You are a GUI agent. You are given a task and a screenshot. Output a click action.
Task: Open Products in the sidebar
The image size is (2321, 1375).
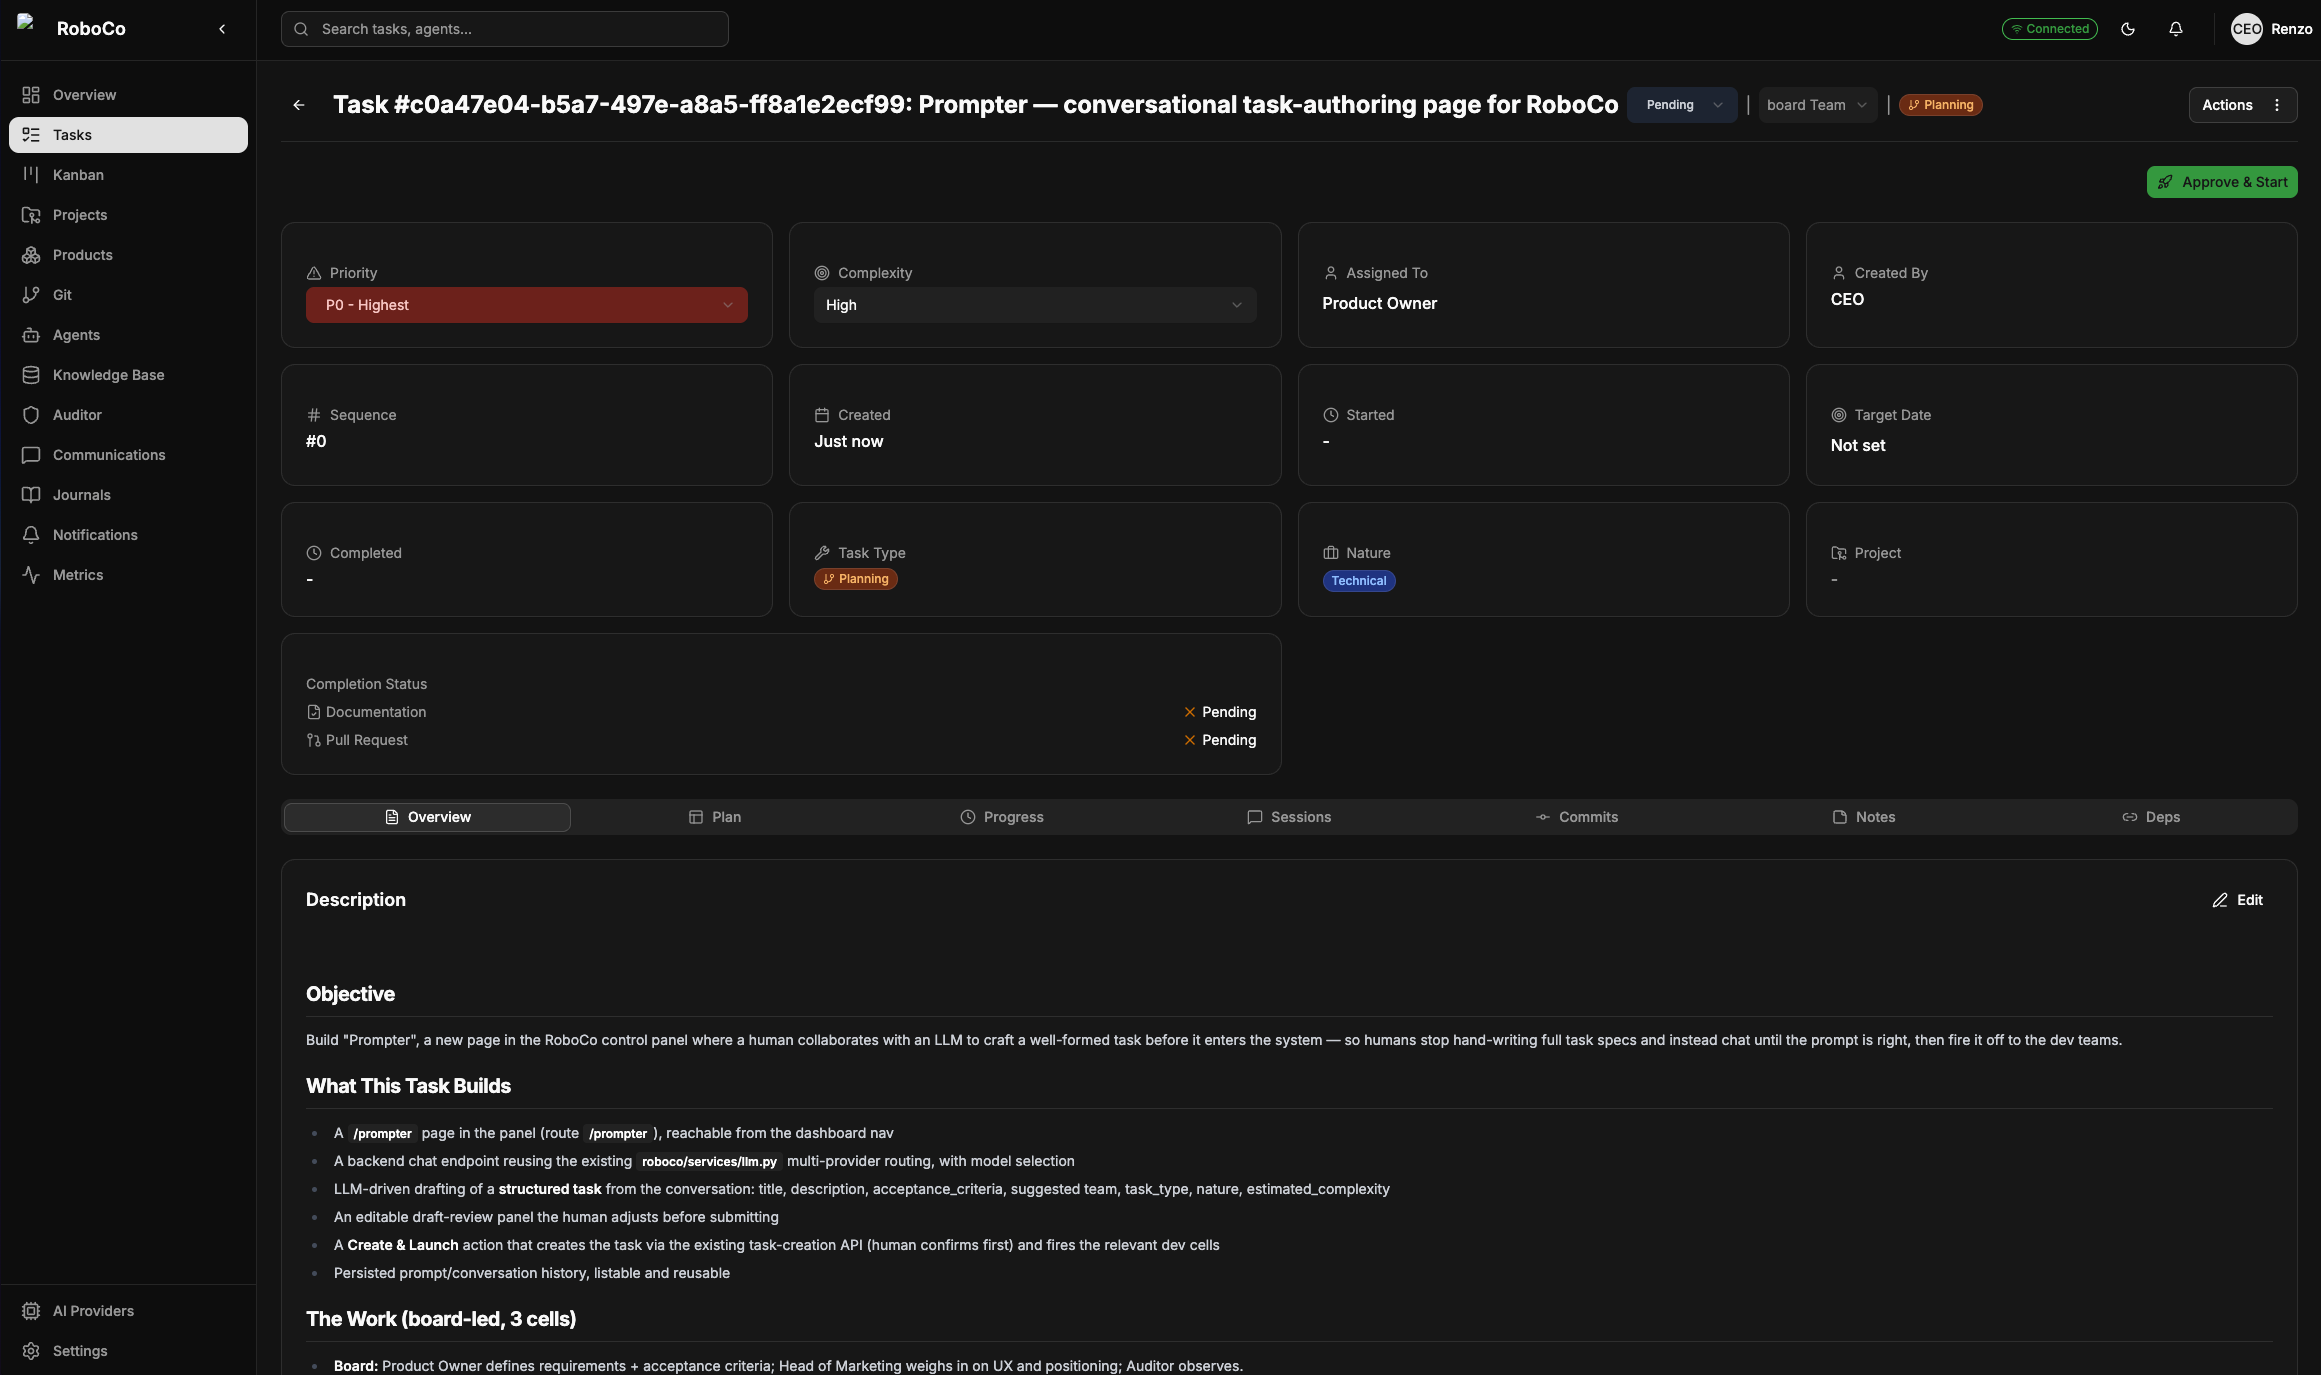[128, 255]
